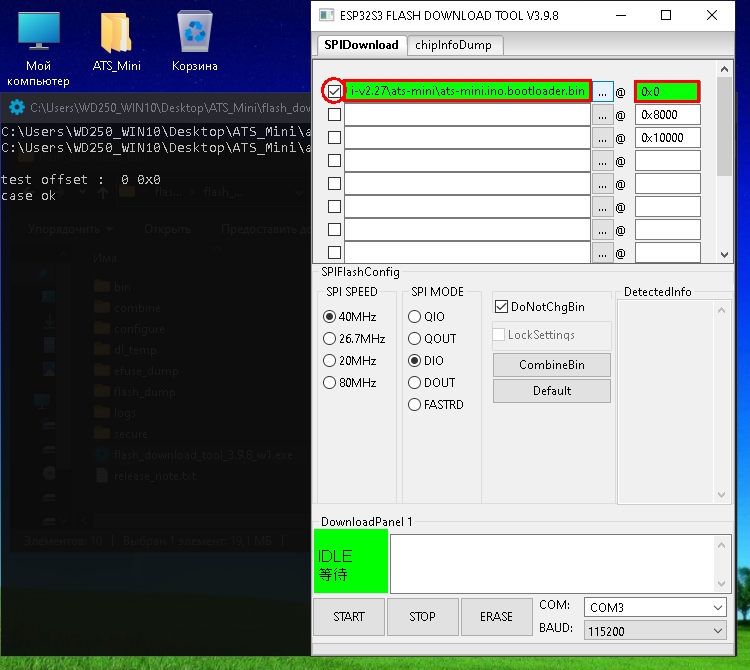
Task: Click 'test offset : 0 0x0' console line
Action: point(81,179)
